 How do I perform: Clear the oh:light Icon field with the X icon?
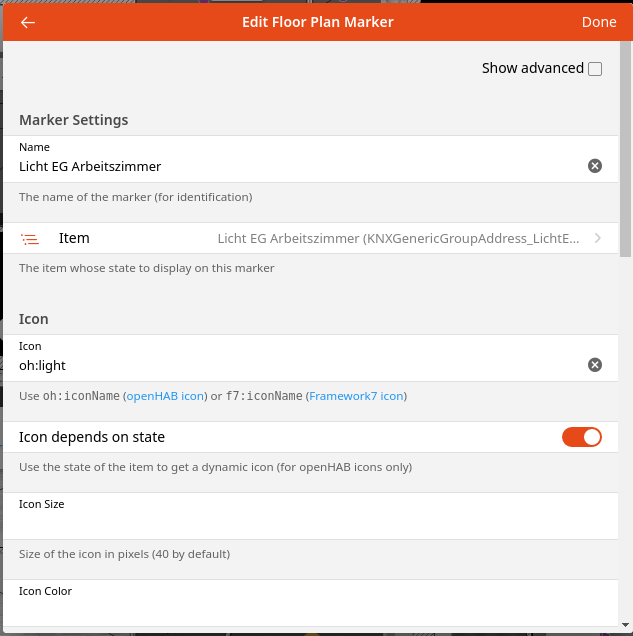(595, 365)
